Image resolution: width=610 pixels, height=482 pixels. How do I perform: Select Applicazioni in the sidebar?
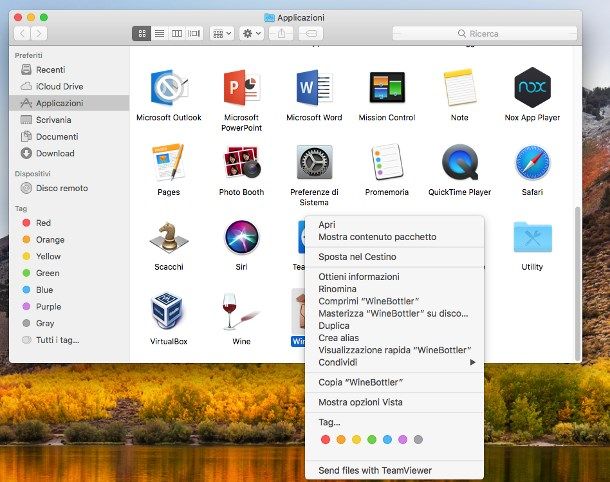pyautogui.click(x=69, y=103)
